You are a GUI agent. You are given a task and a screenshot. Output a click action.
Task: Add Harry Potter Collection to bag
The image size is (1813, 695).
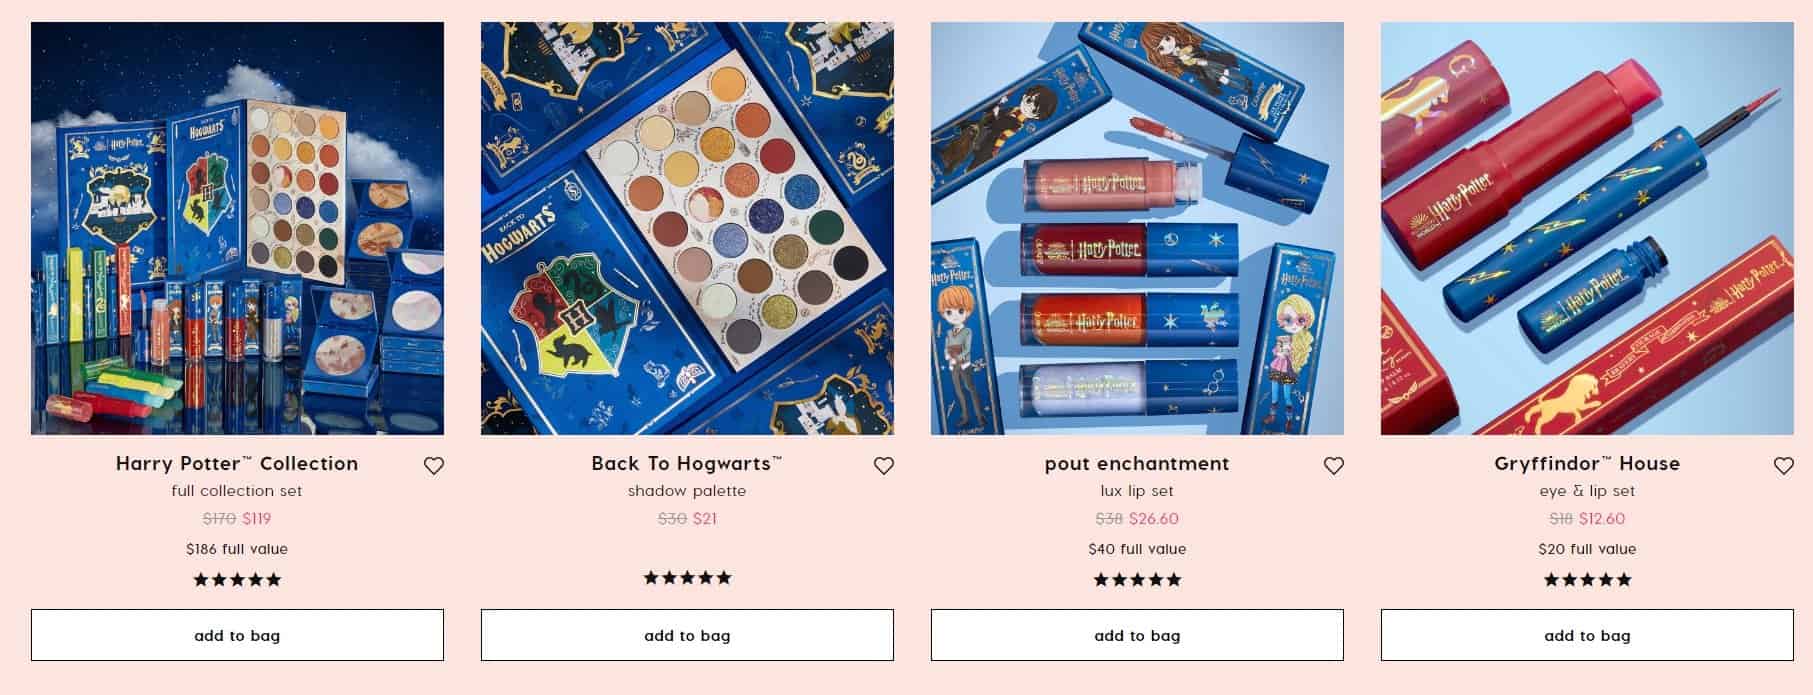[237, 635]
